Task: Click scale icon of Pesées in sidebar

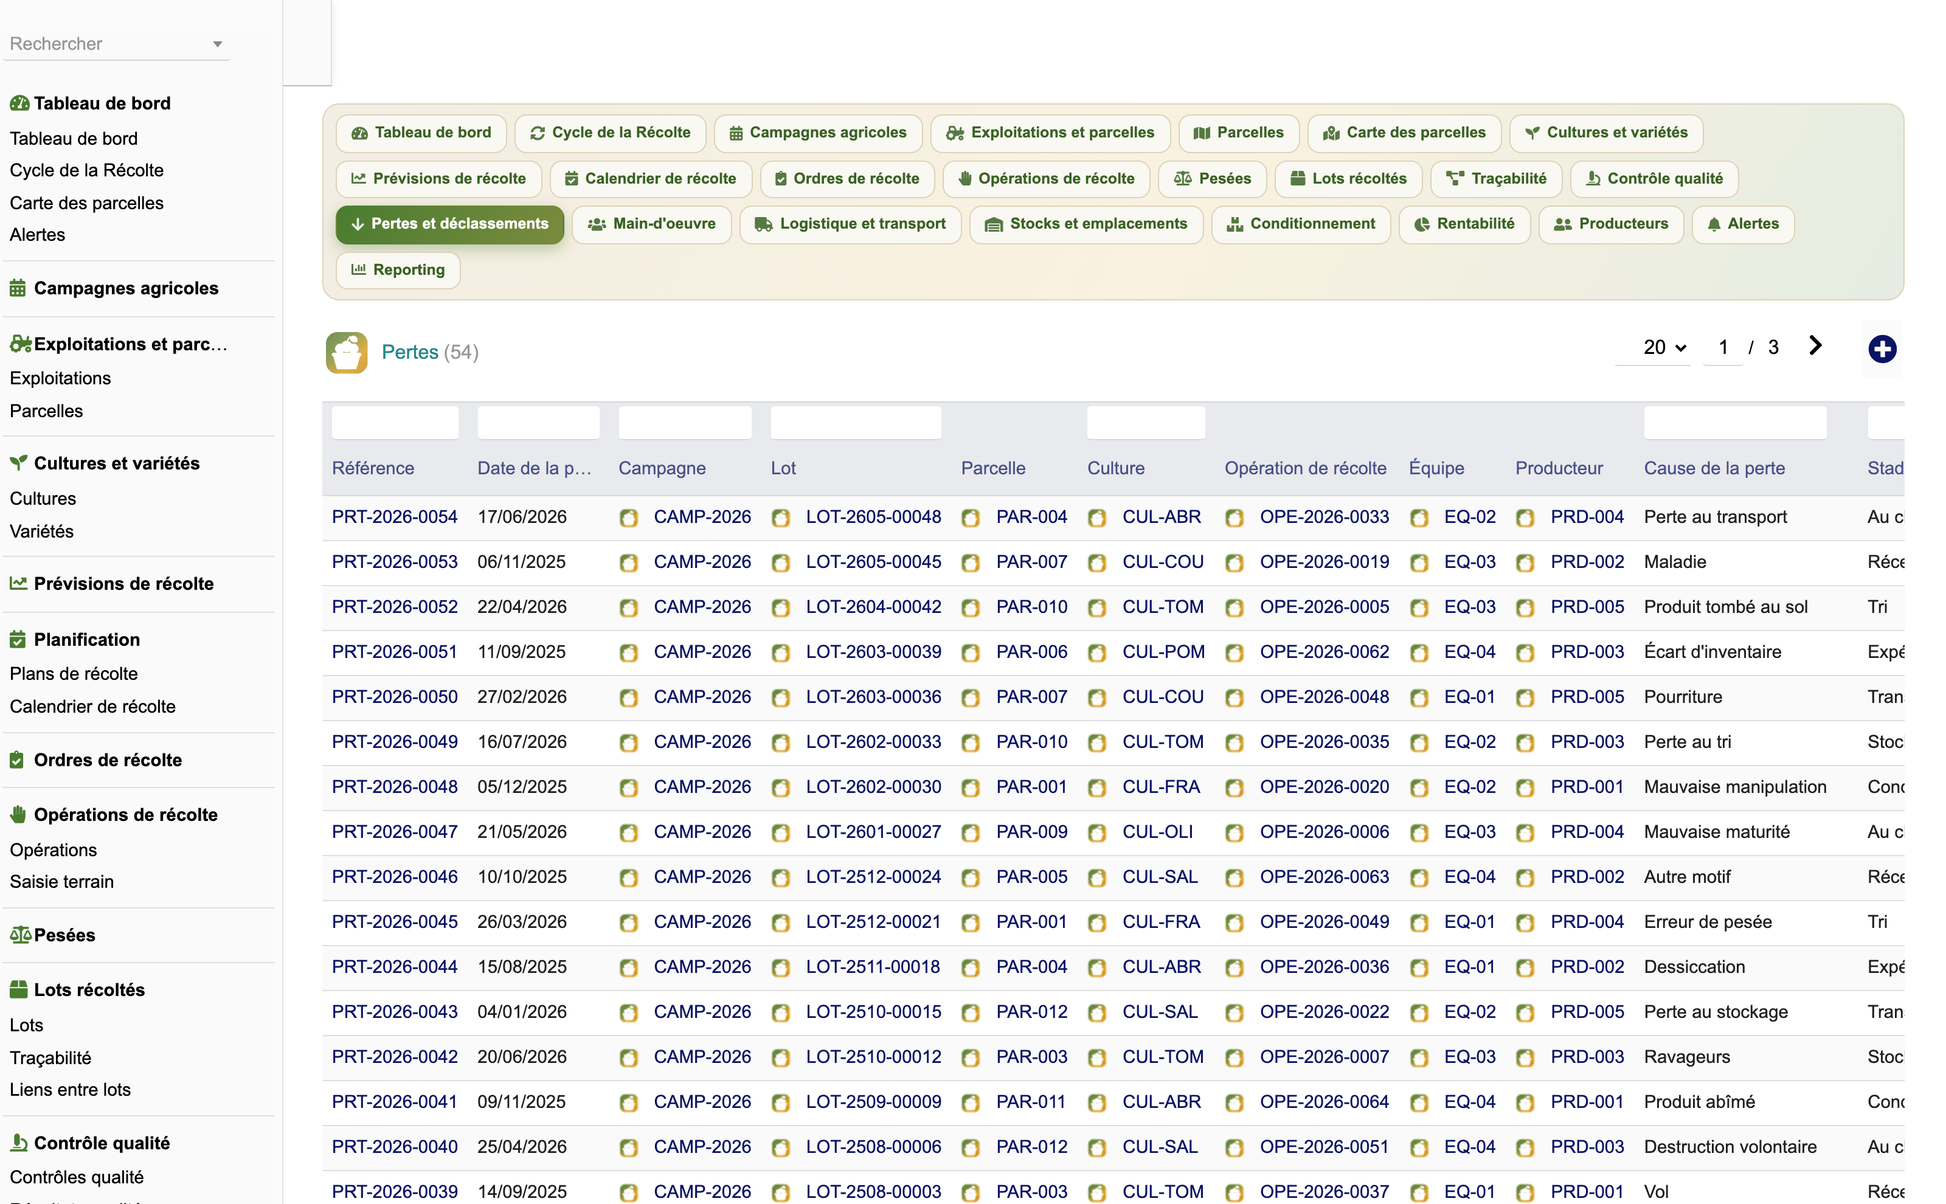Action: (21, 935)
